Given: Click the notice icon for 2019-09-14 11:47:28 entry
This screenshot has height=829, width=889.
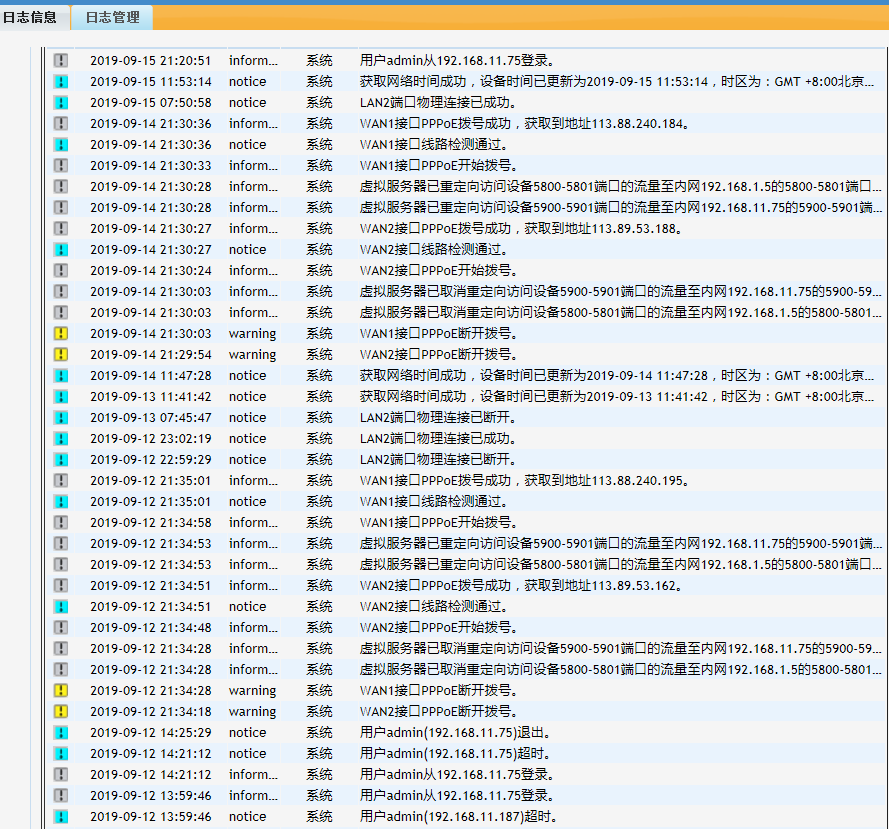Looking at the screenshot, I should point(61,375).
